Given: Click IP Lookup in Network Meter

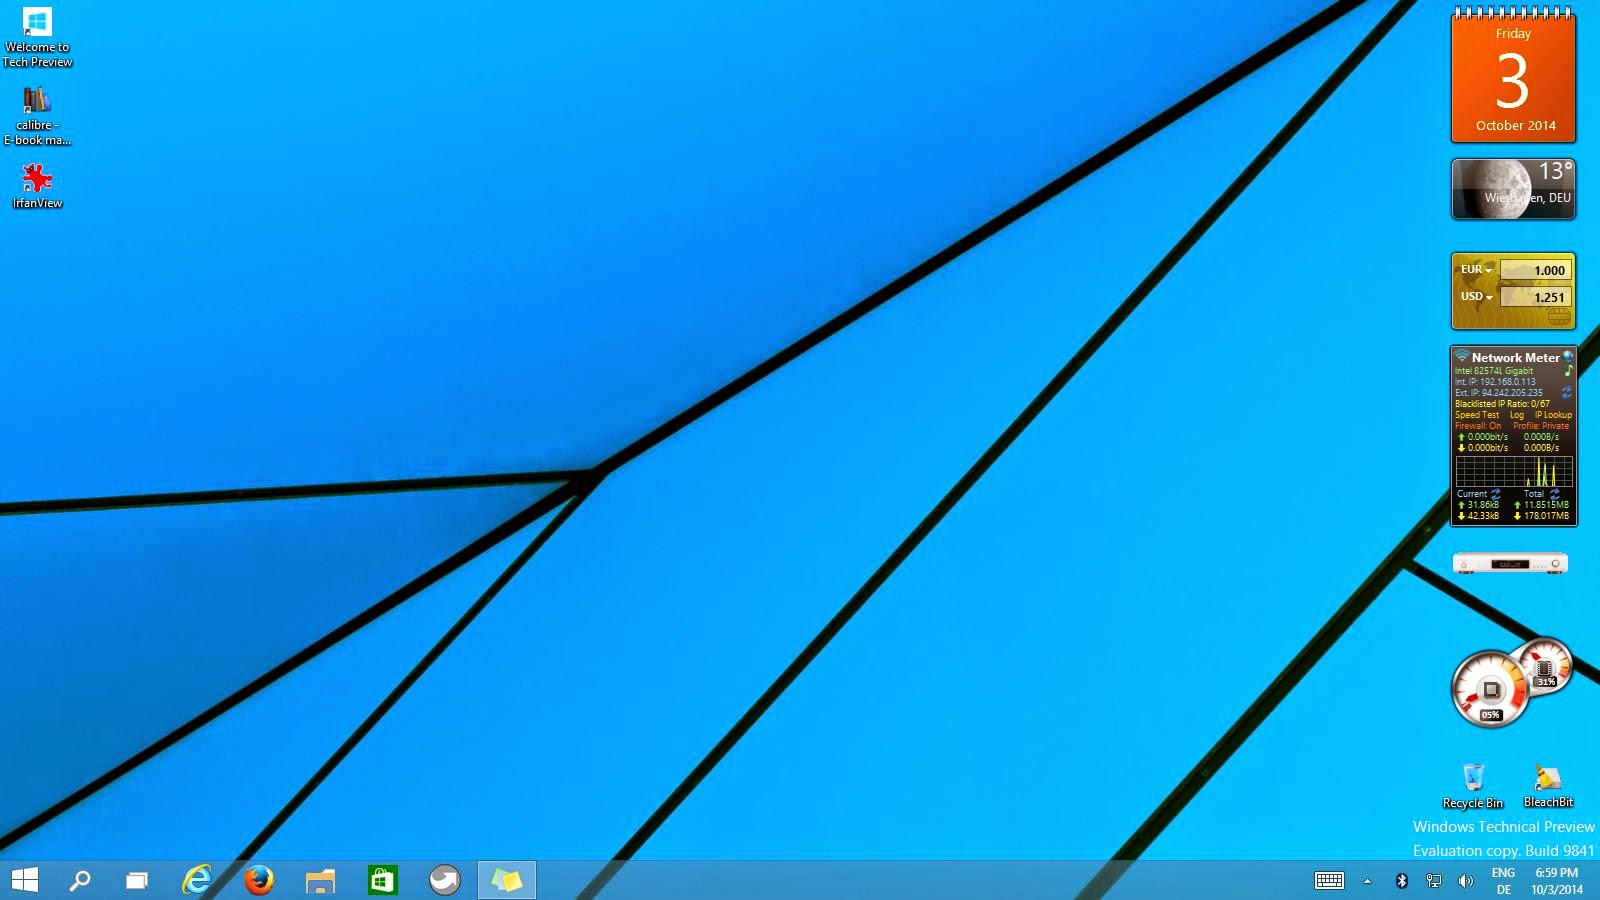Looking at the screenshot, I should pyautogui.click(x=1553, y=414).
